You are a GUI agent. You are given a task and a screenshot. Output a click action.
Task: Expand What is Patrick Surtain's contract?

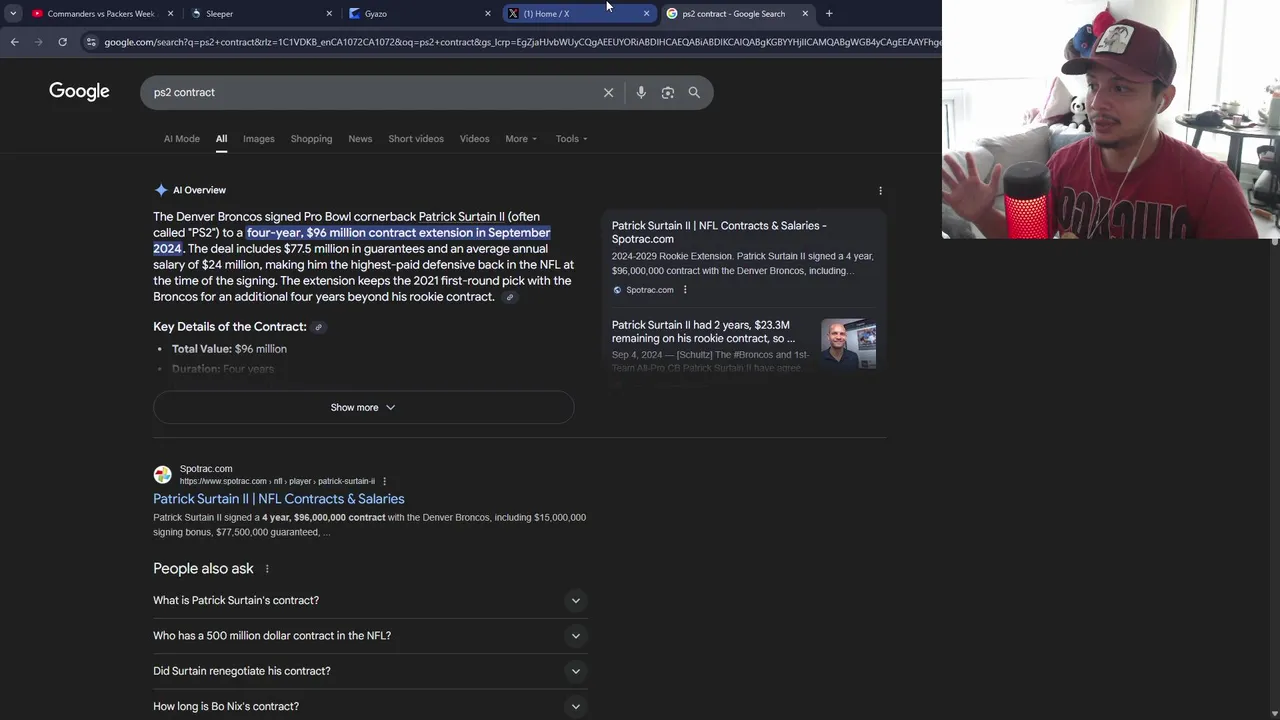(370, 600)
